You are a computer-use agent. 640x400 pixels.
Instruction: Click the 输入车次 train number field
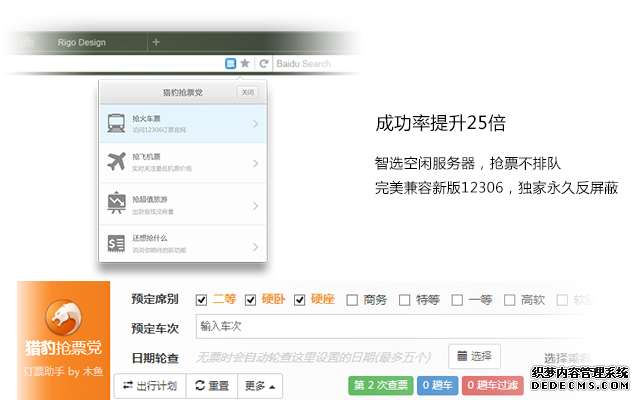[392, 326]
